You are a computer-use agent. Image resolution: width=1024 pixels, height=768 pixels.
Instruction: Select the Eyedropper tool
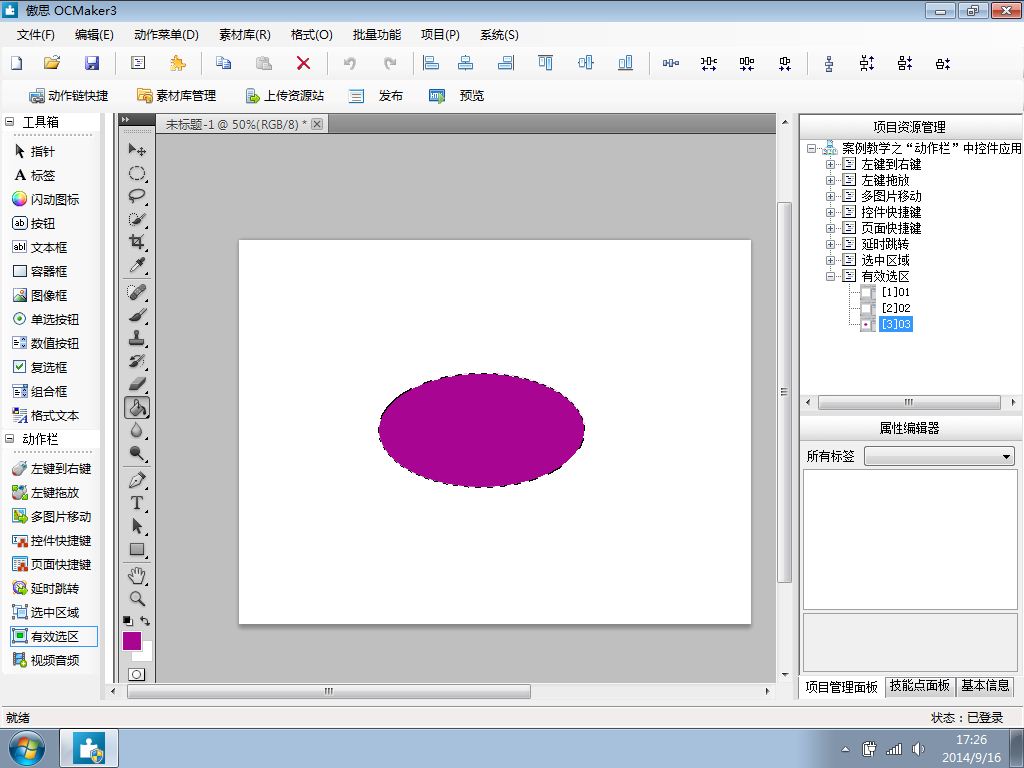pyautogui.click(x=136, y=264)
